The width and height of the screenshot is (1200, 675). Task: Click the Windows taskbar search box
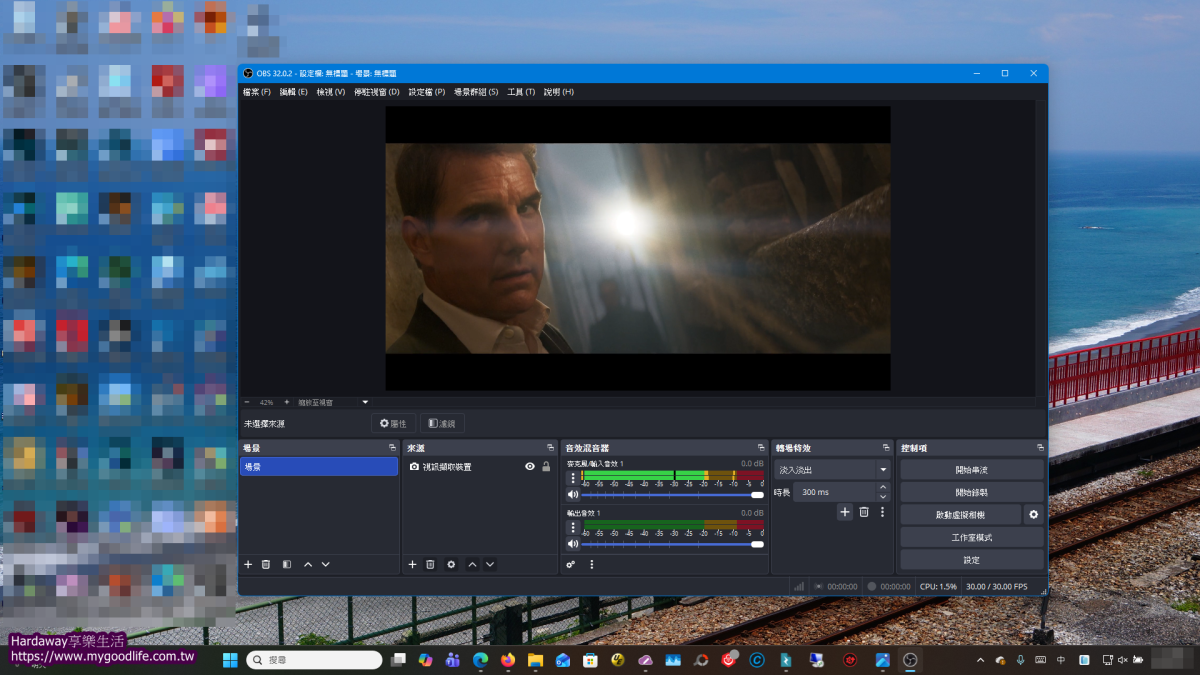point(314,660)
